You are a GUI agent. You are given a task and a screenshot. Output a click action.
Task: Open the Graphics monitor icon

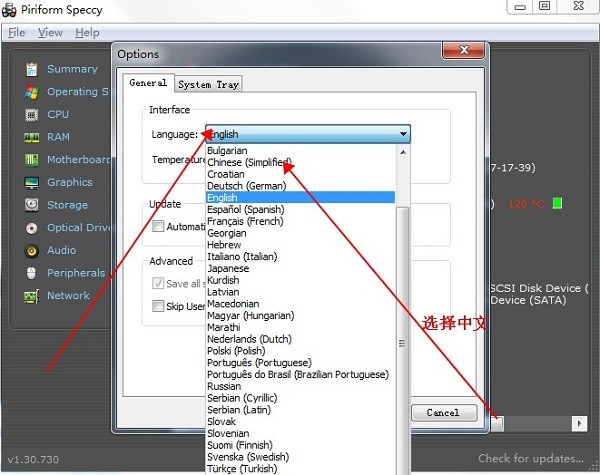(x=31, y=183)
